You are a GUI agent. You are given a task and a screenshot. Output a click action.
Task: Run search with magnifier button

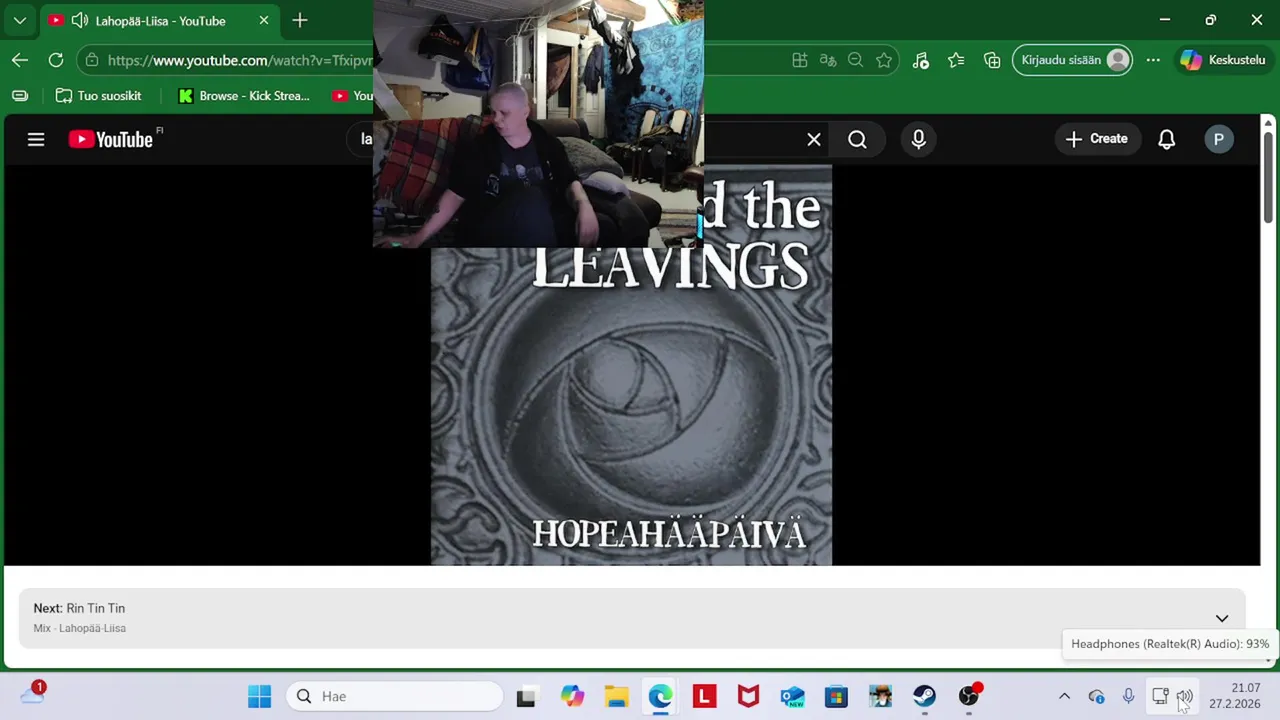[858, 140]
